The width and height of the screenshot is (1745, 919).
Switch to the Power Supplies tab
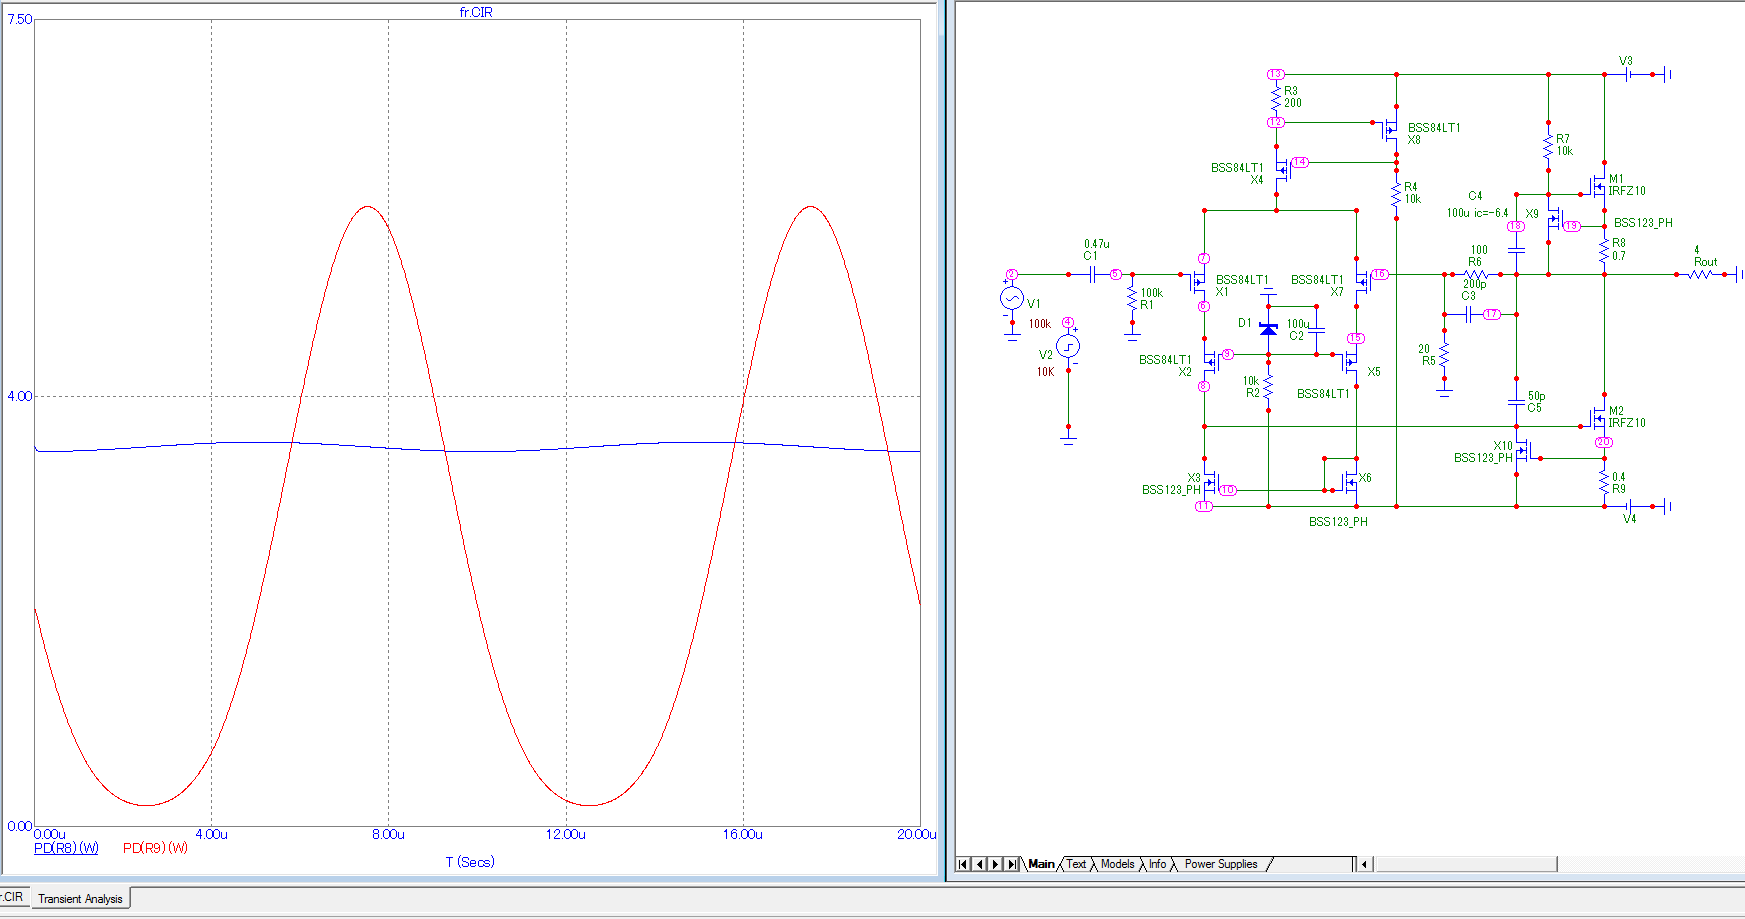tap(1220, 864)
